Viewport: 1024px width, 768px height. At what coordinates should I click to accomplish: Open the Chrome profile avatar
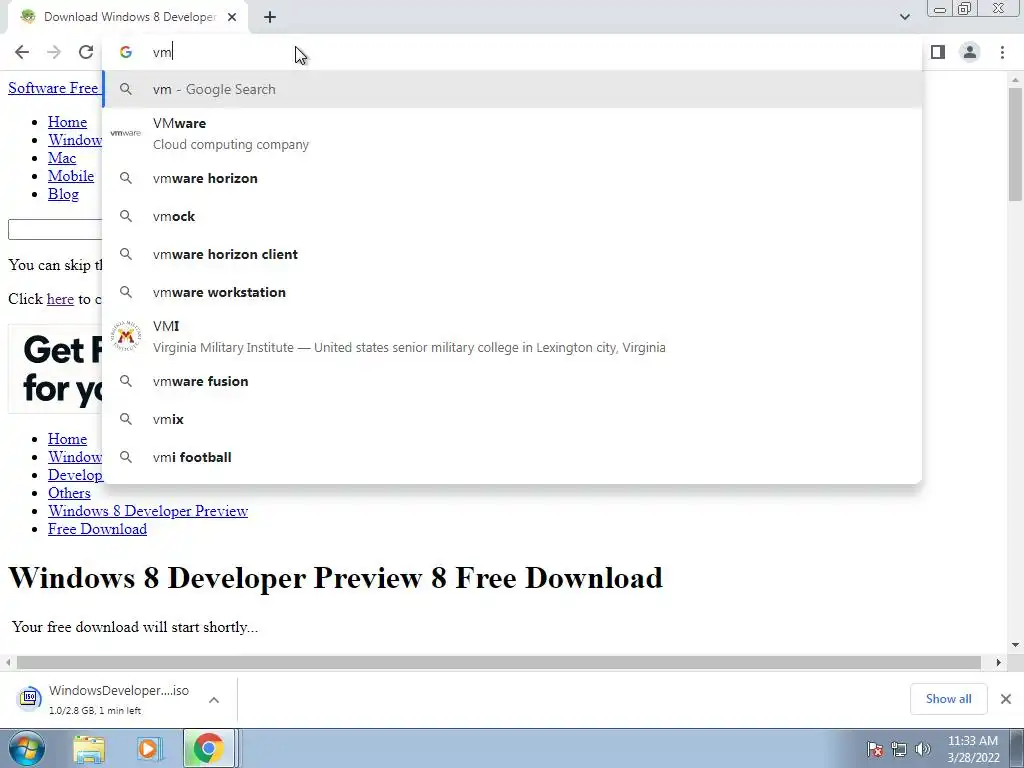point(970,52)
